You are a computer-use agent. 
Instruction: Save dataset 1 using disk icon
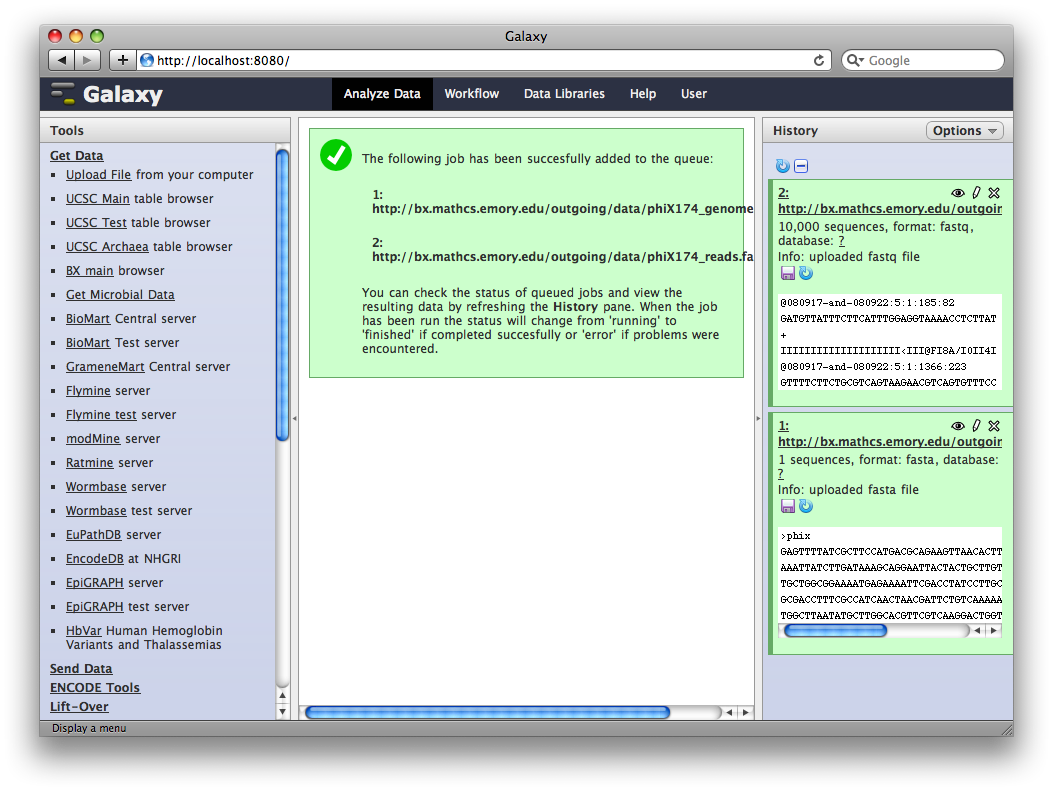pos(788,506)
